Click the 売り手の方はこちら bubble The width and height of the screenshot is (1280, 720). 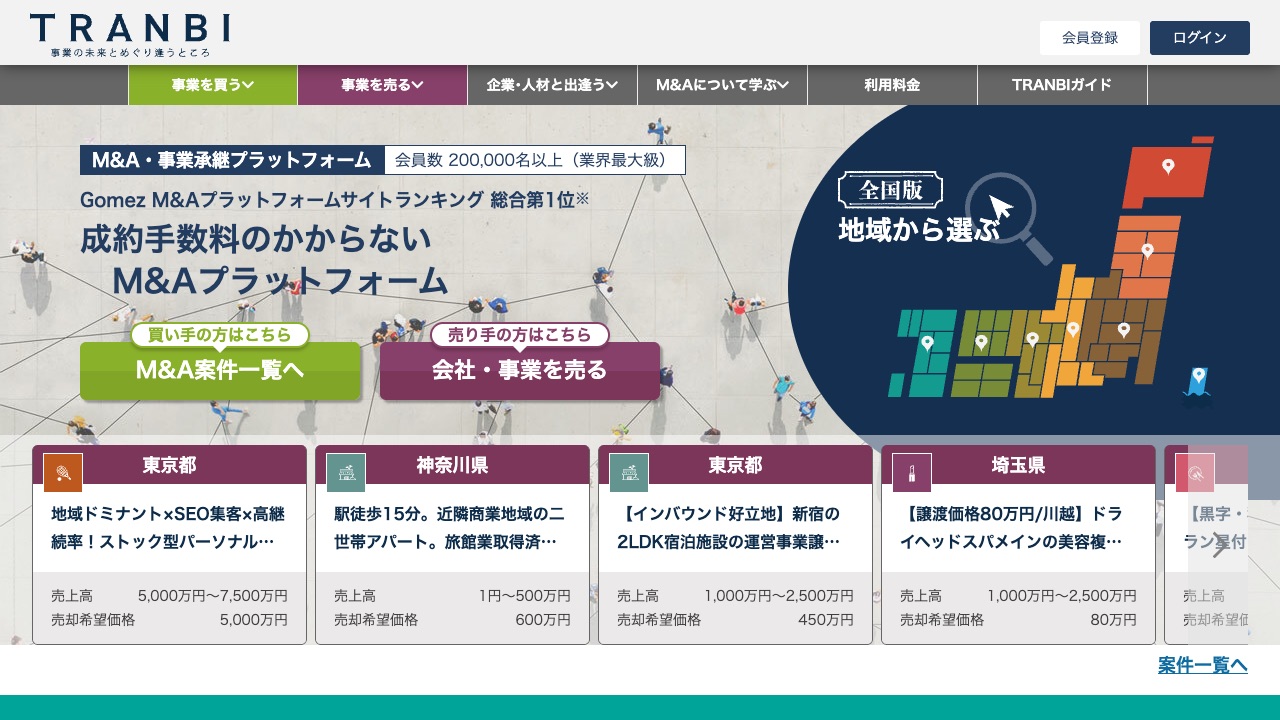(520, 335)
